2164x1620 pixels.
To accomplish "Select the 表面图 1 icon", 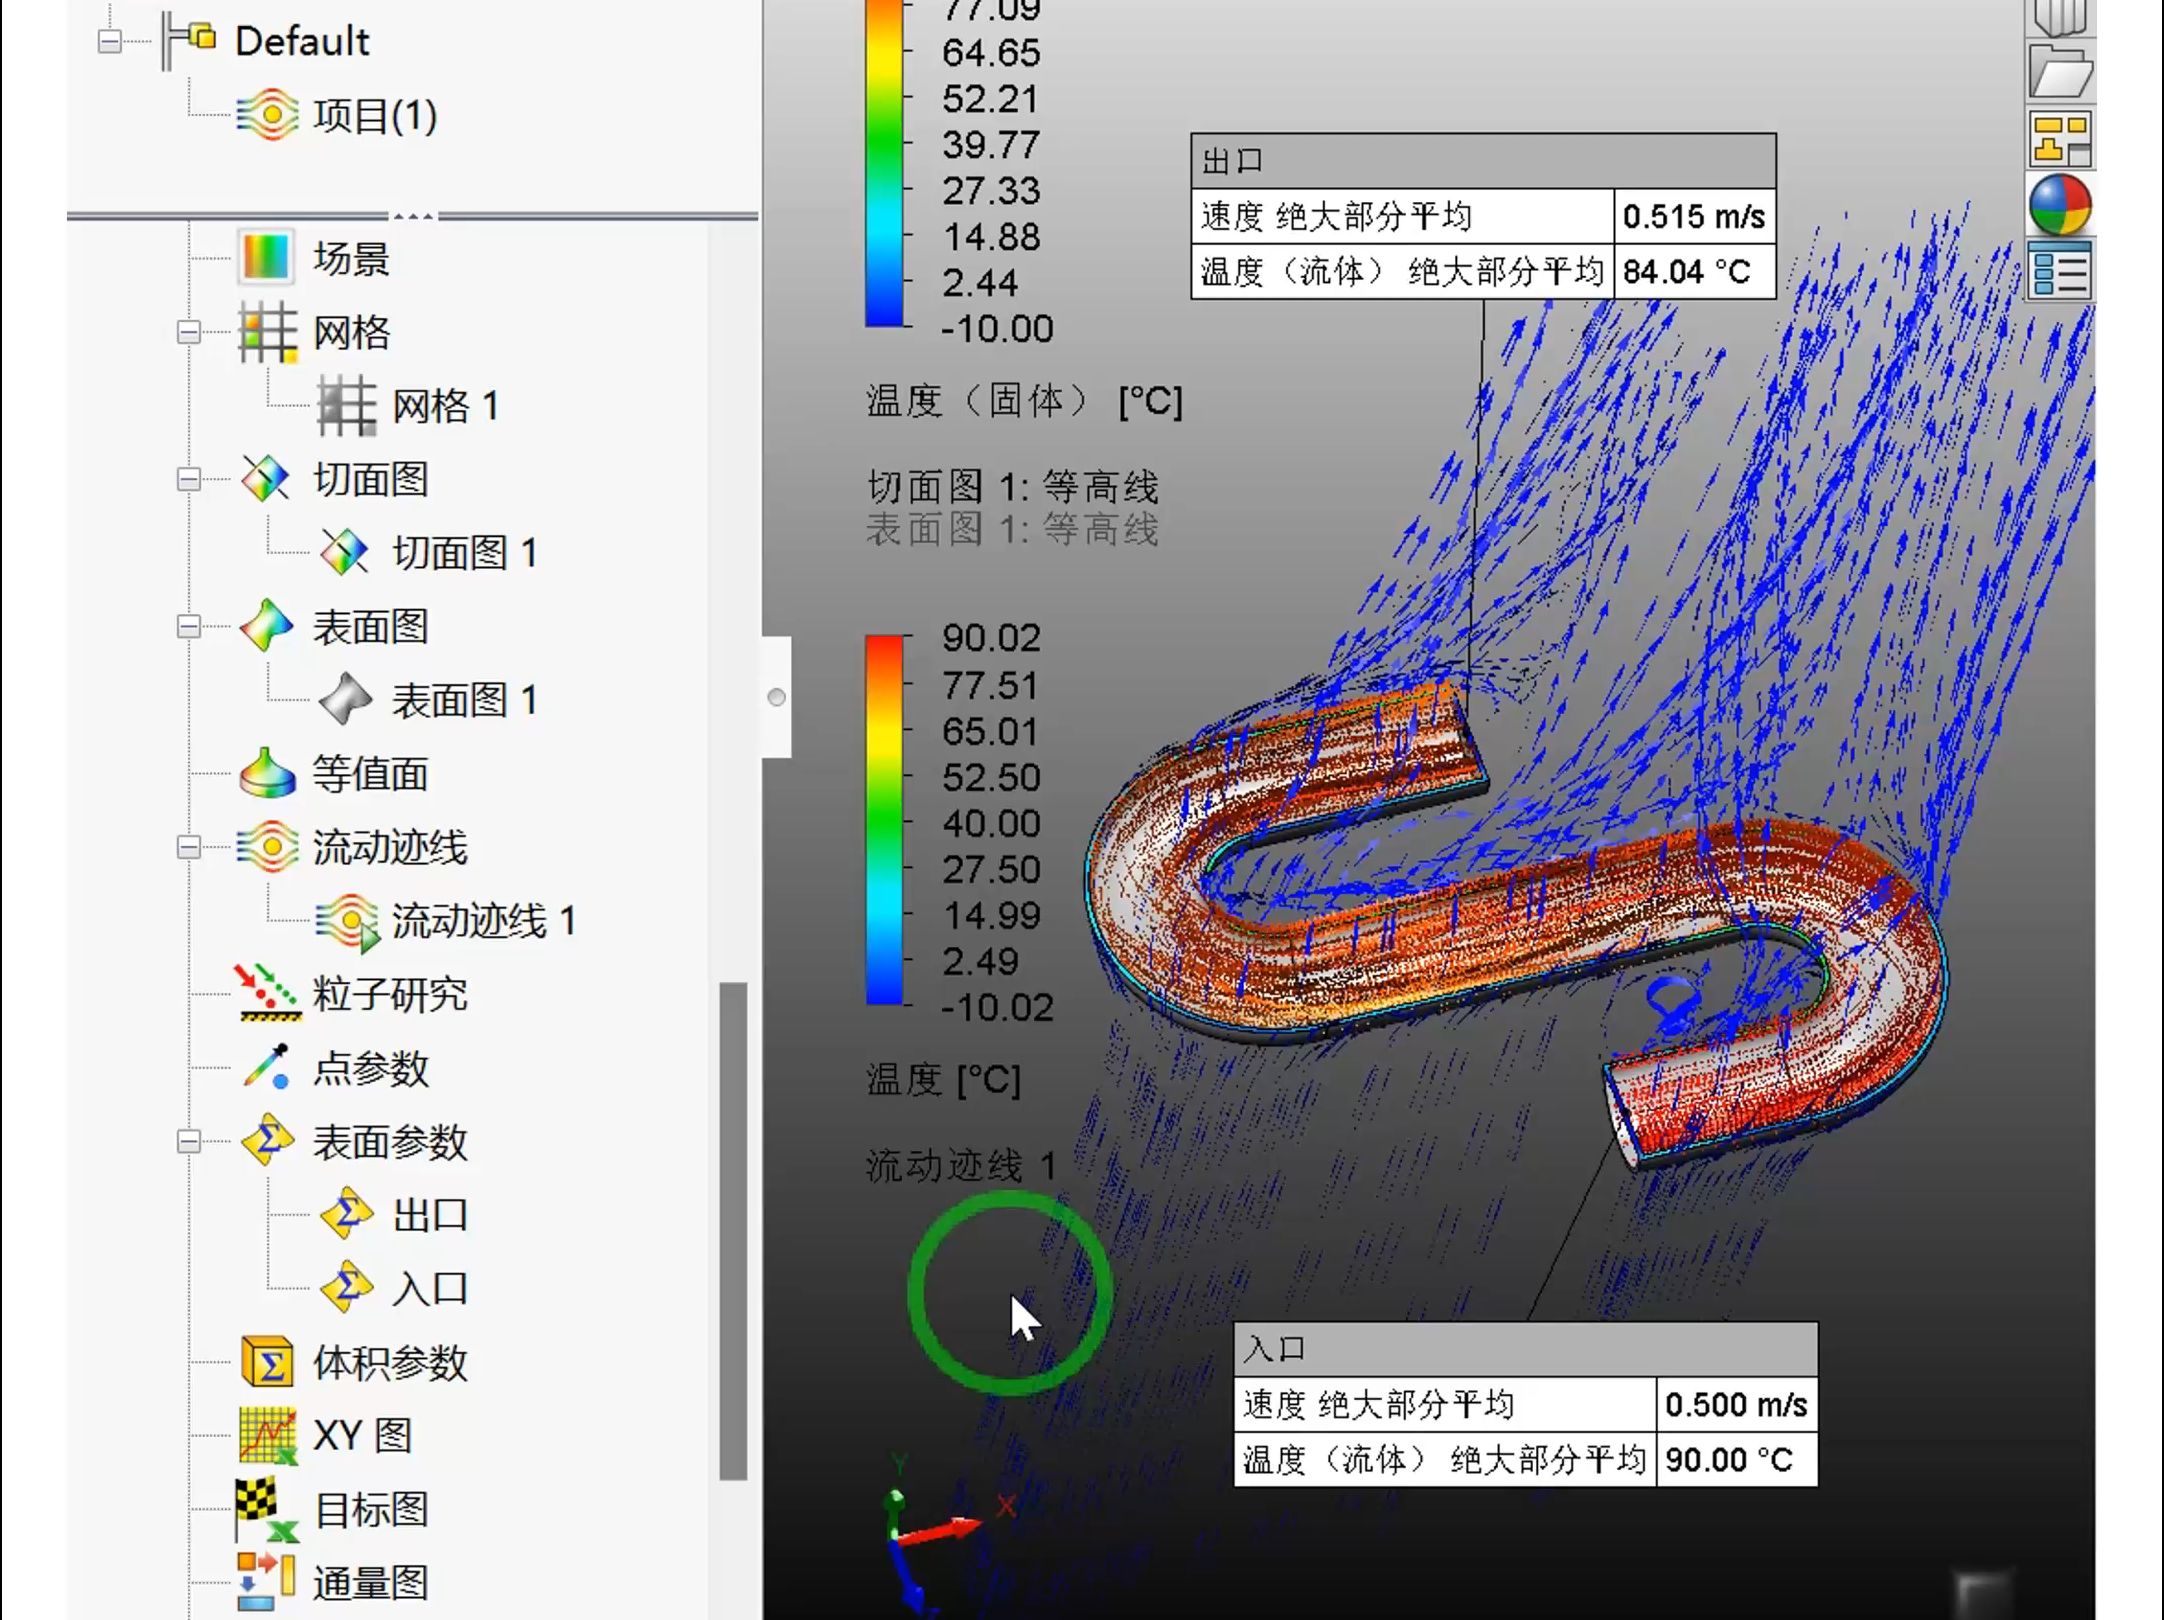I will pyautogui.click(x=346, y=699).
